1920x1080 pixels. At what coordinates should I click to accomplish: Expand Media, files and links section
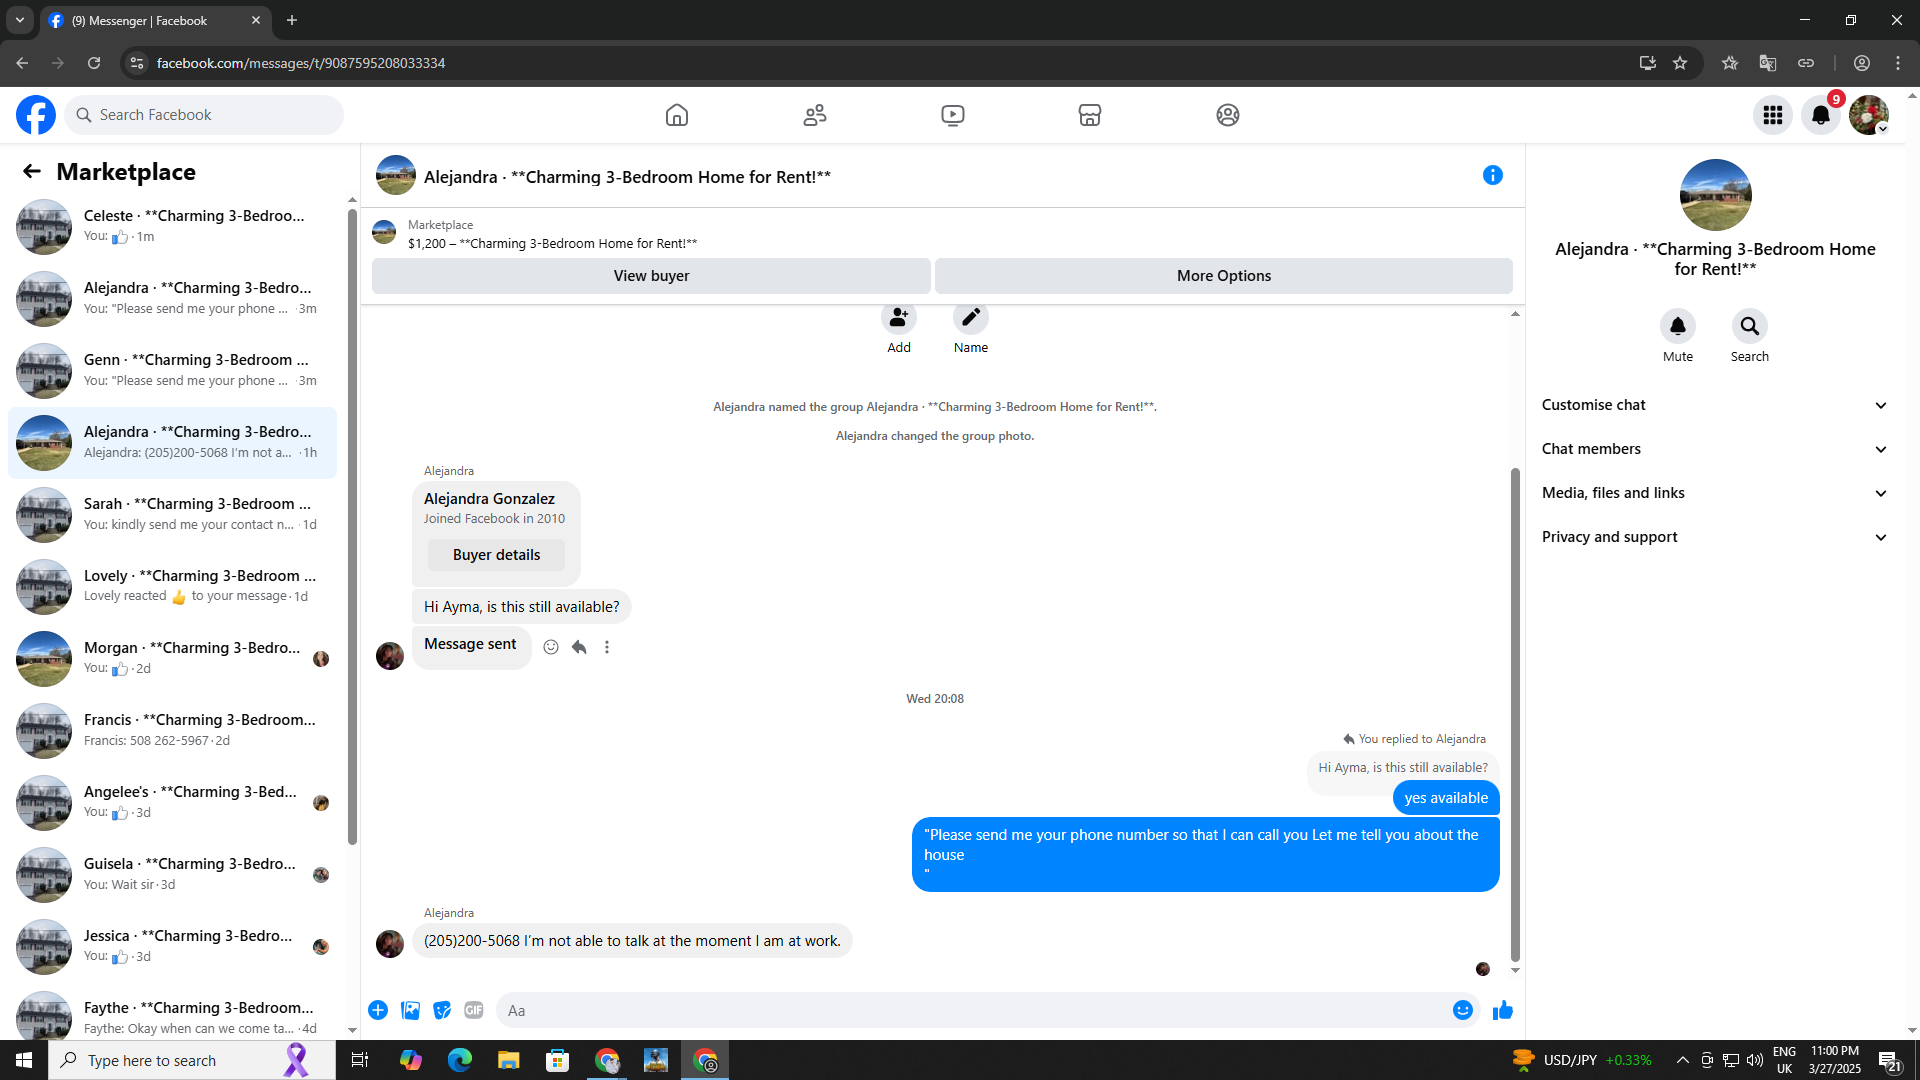[x=1715, y=493]
